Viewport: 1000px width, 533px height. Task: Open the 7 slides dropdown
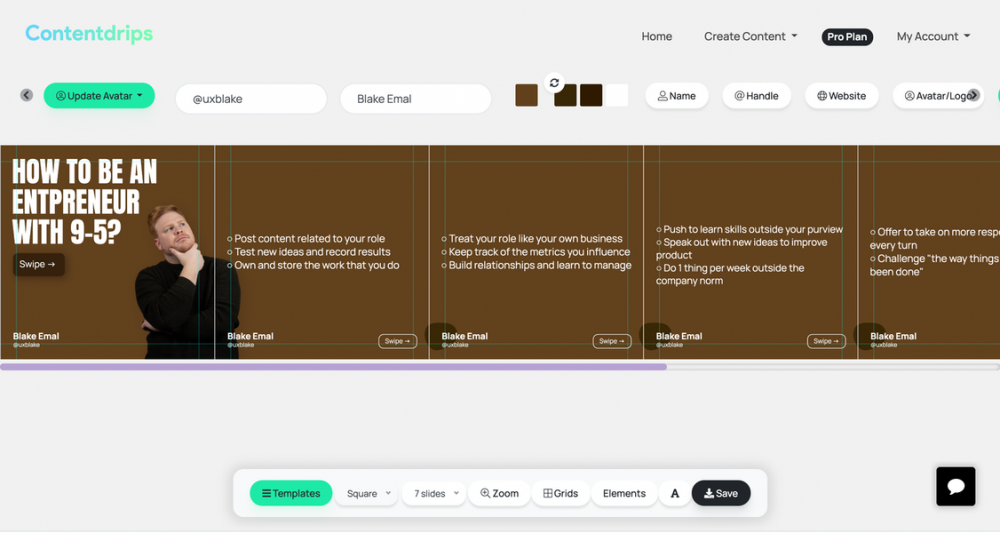[x=435, y=493]
